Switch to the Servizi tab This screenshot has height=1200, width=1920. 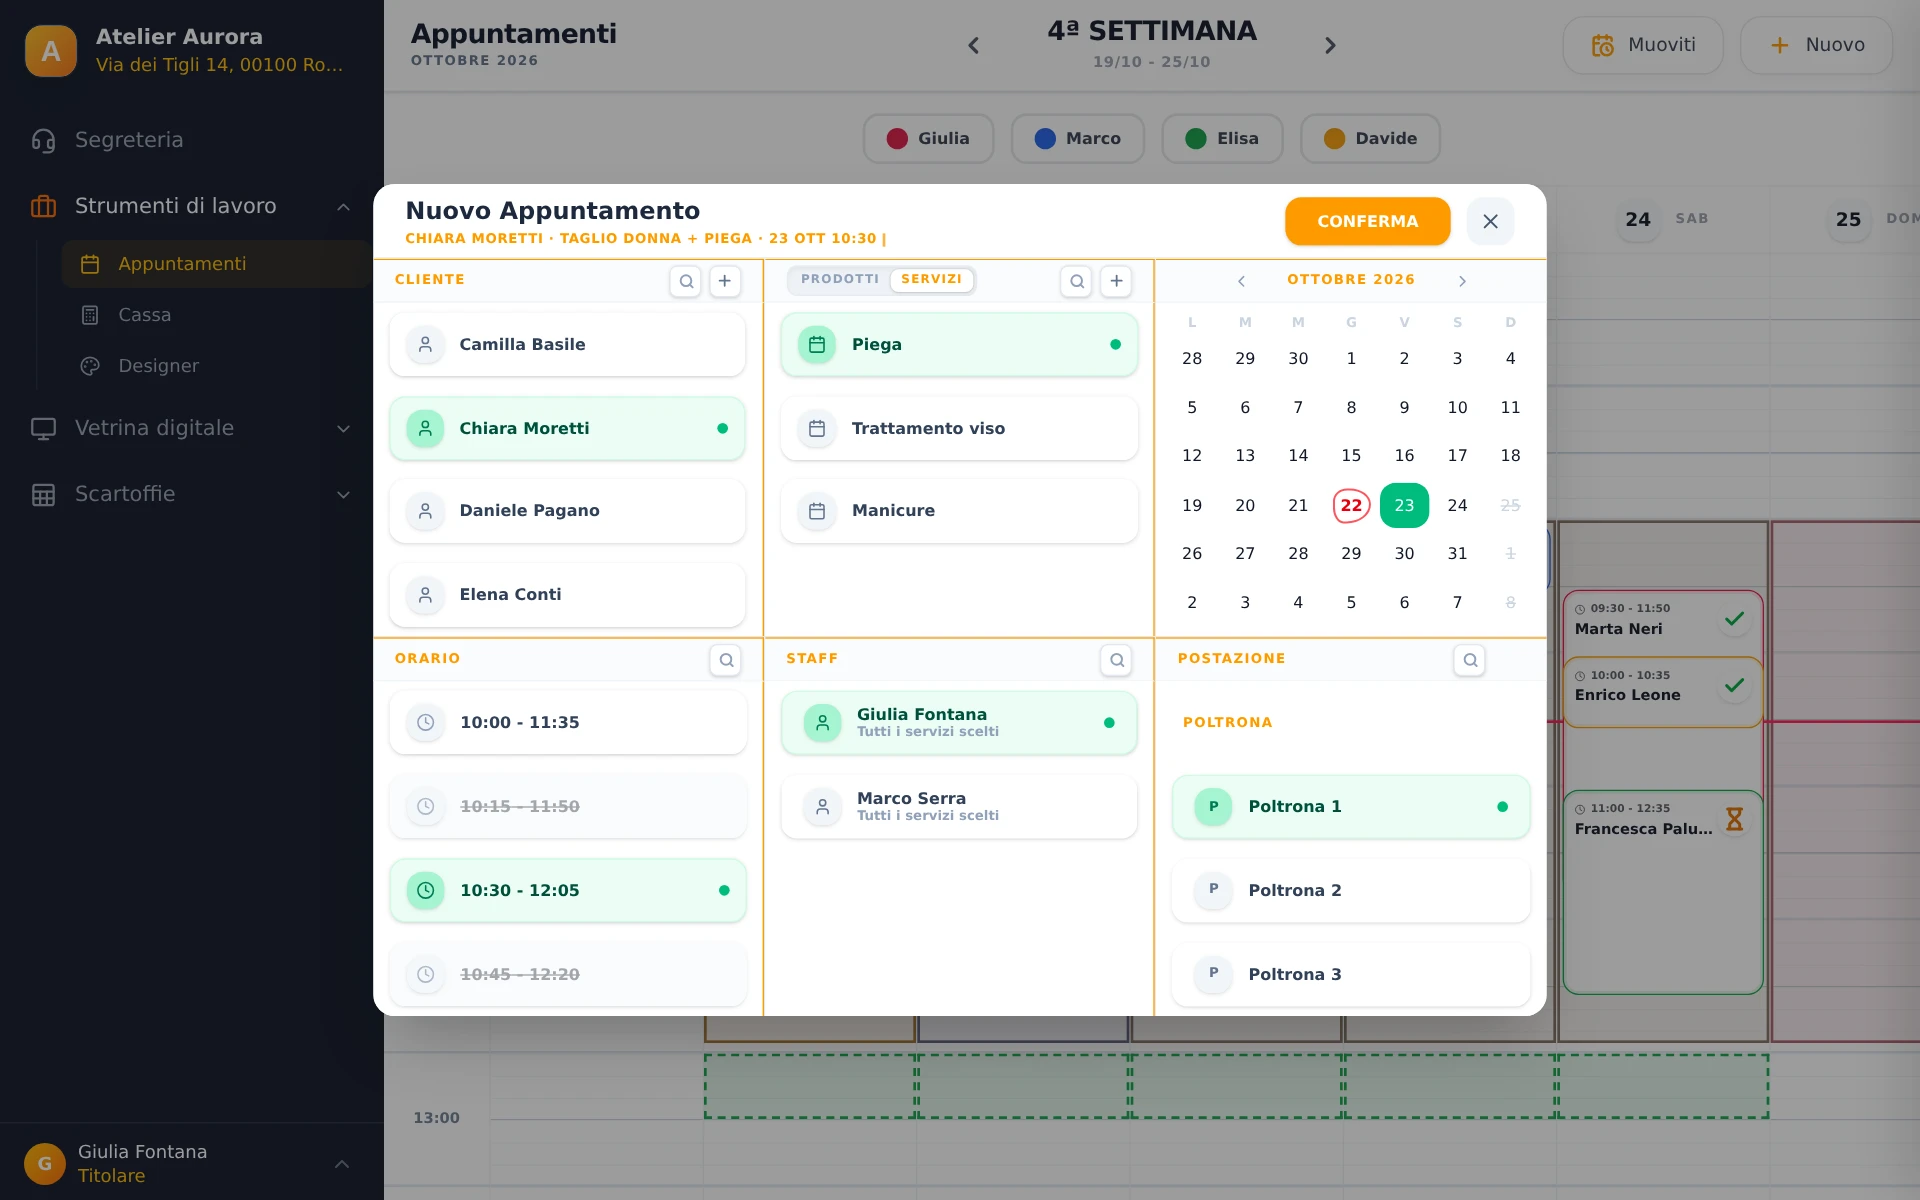point(931,279)
